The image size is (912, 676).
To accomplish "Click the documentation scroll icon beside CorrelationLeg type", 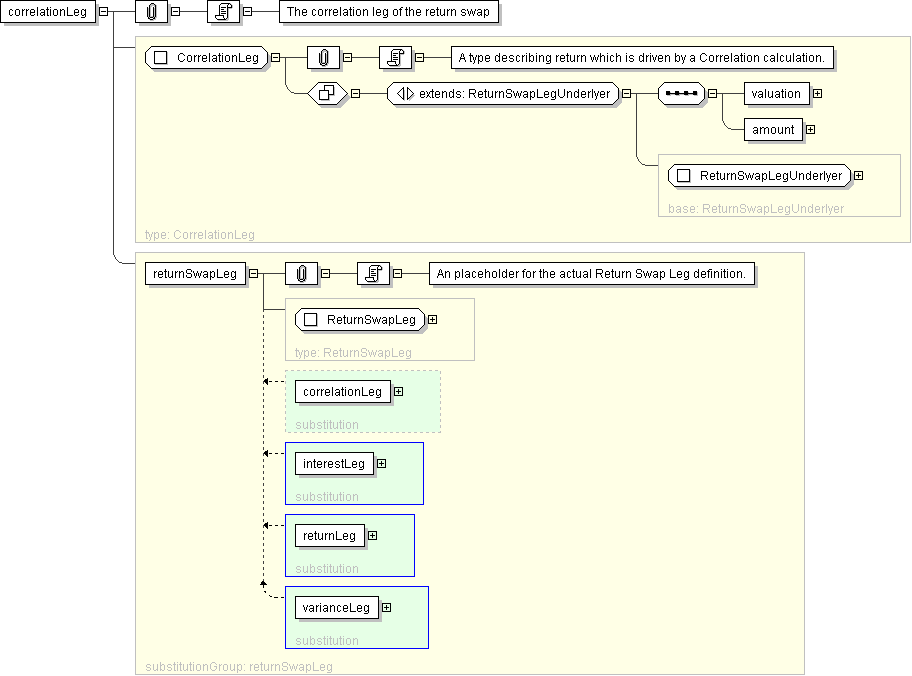I will coord(395,58).
